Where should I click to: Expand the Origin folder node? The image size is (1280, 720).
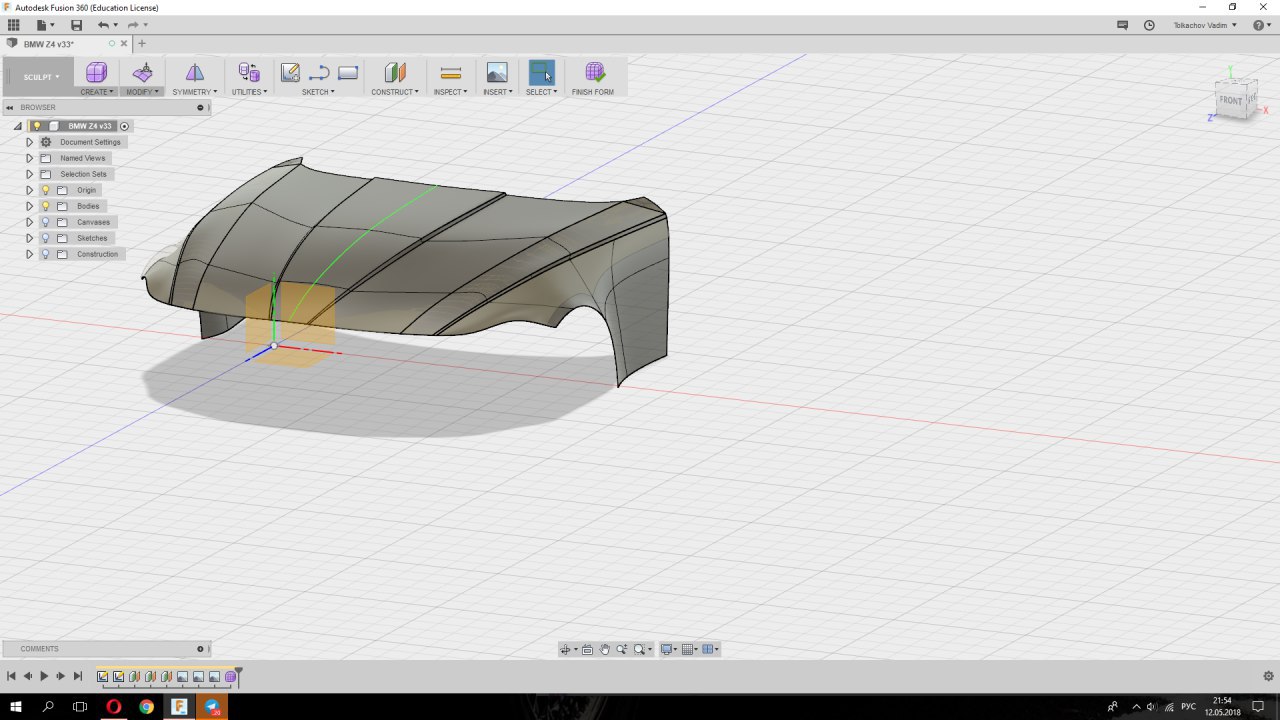point(29,190)
